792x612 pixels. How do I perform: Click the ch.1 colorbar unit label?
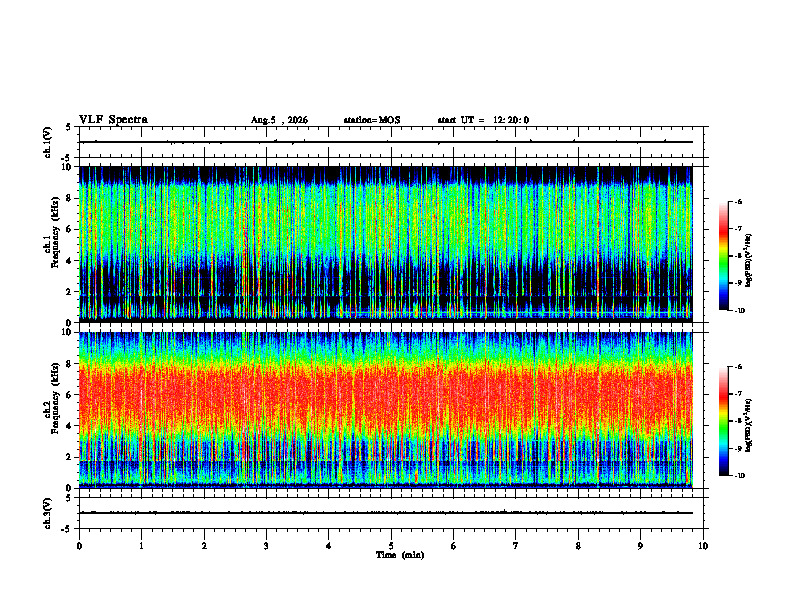pos(749,261)
